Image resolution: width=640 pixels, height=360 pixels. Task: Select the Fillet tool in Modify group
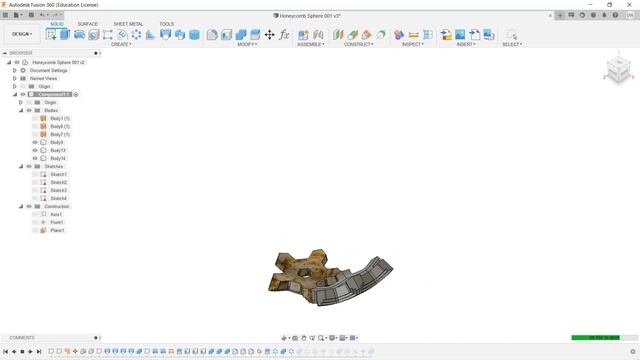(212, 35)
